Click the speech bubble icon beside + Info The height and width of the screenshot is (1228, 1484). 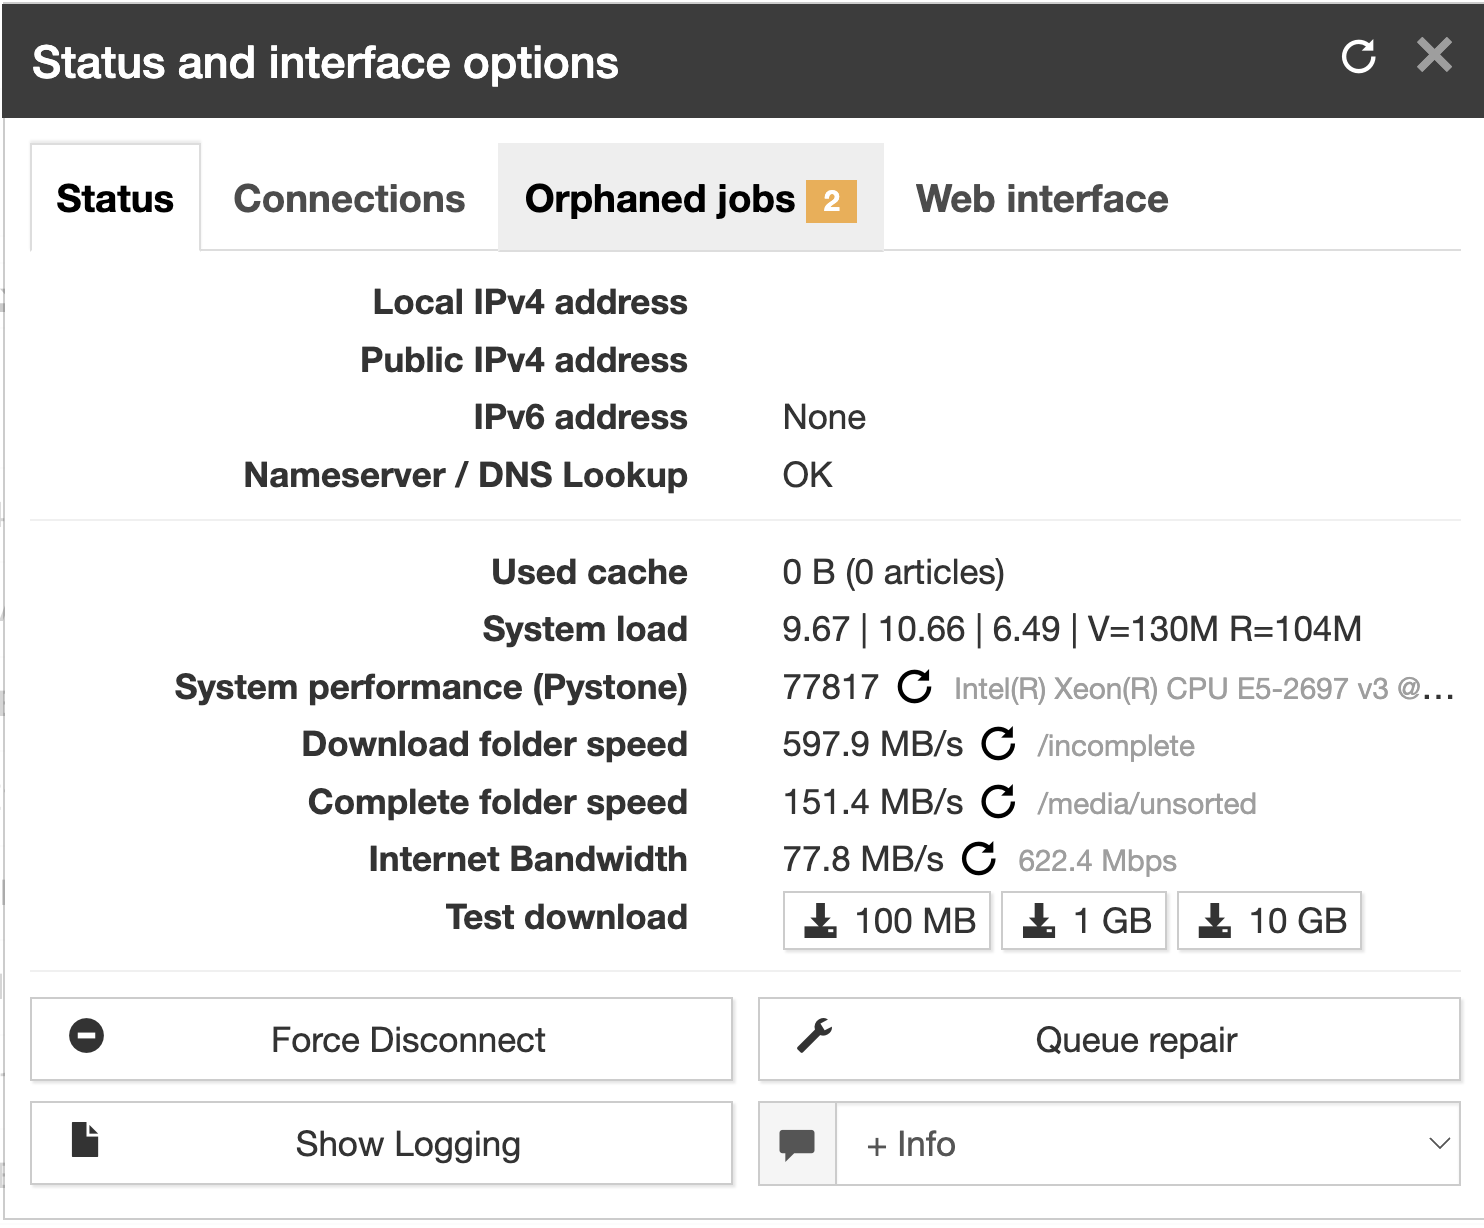(797, 1144)
